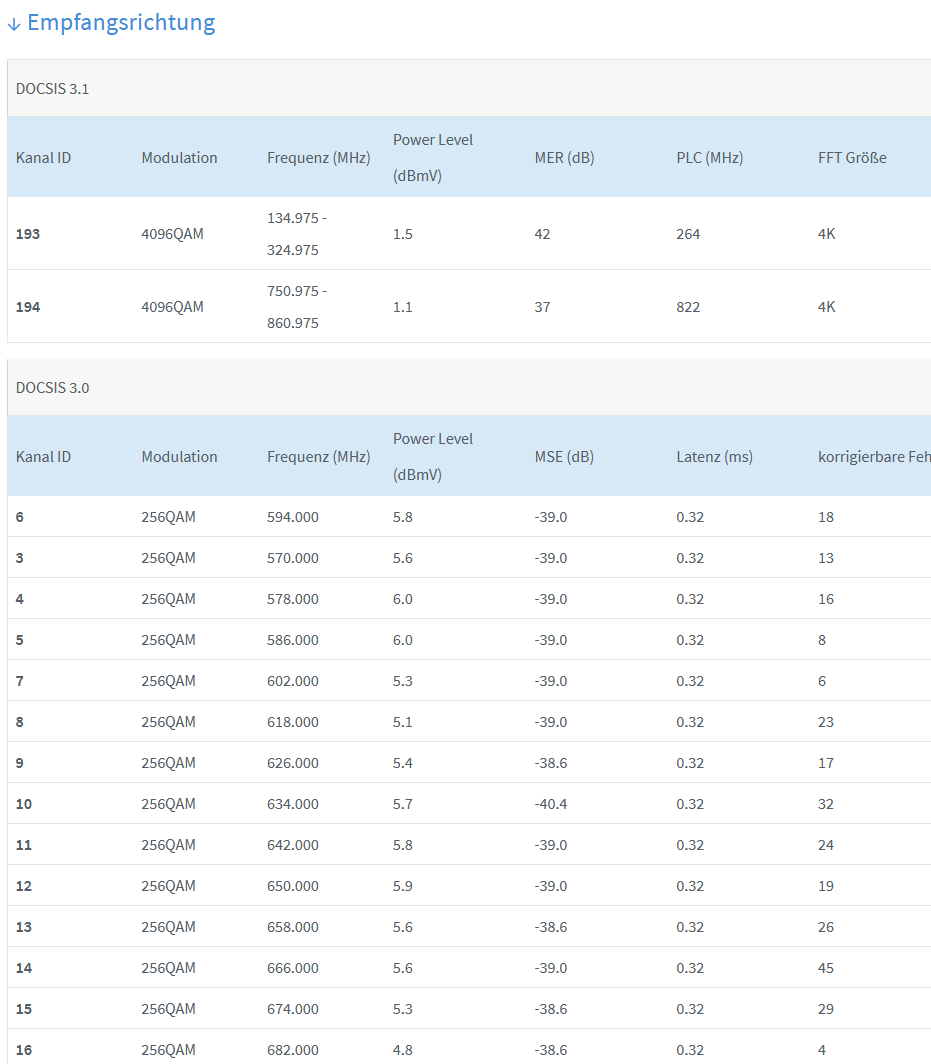Select frequency 666.000 cell
This screenshot has height=1064, width=931.
tap(292, 968)
